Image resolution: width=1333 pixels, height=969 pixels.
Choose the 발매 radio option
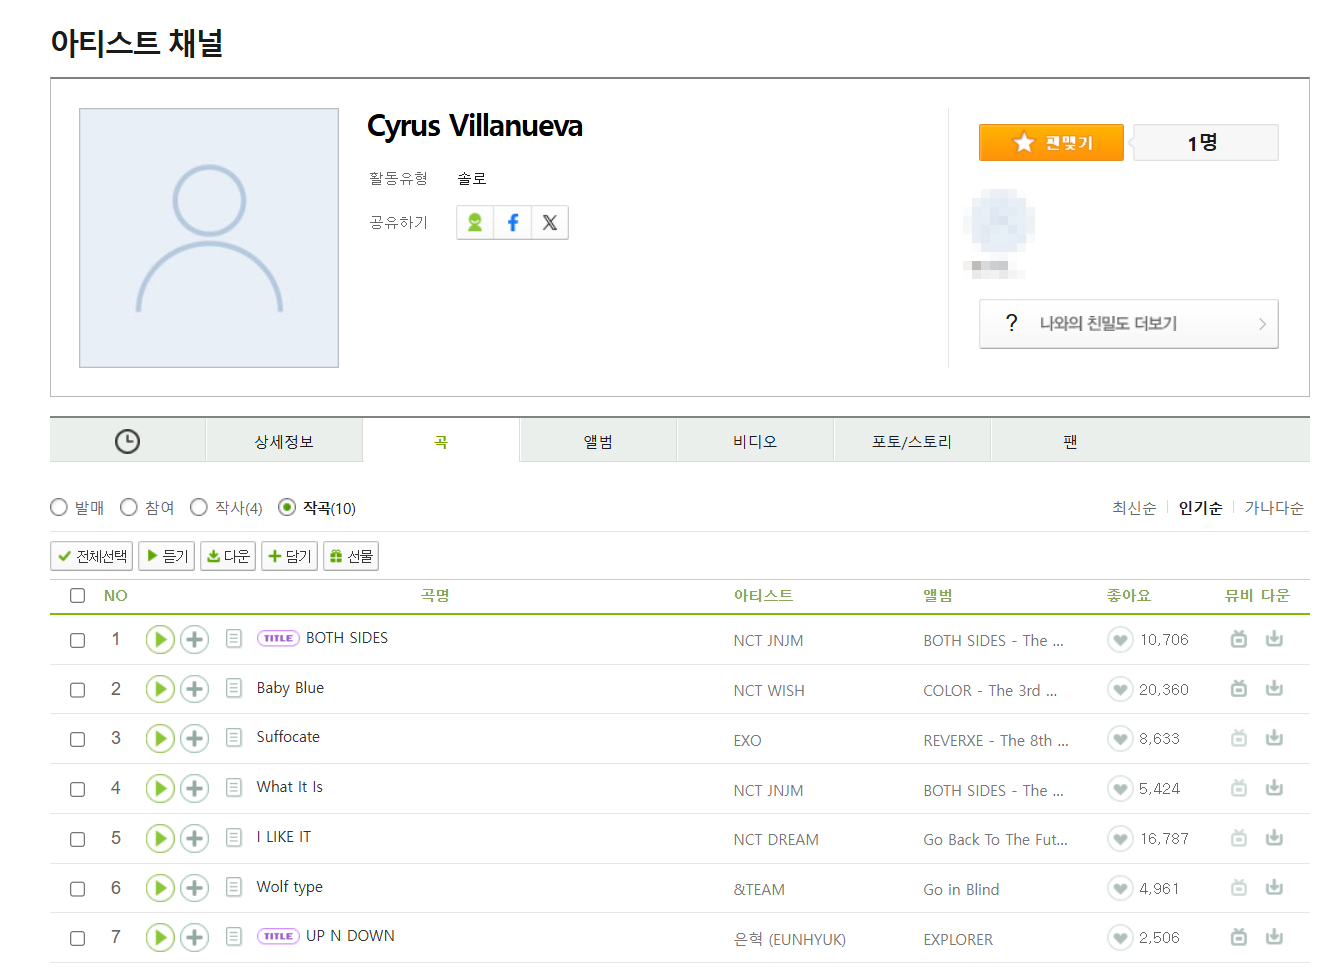[59, 508]
